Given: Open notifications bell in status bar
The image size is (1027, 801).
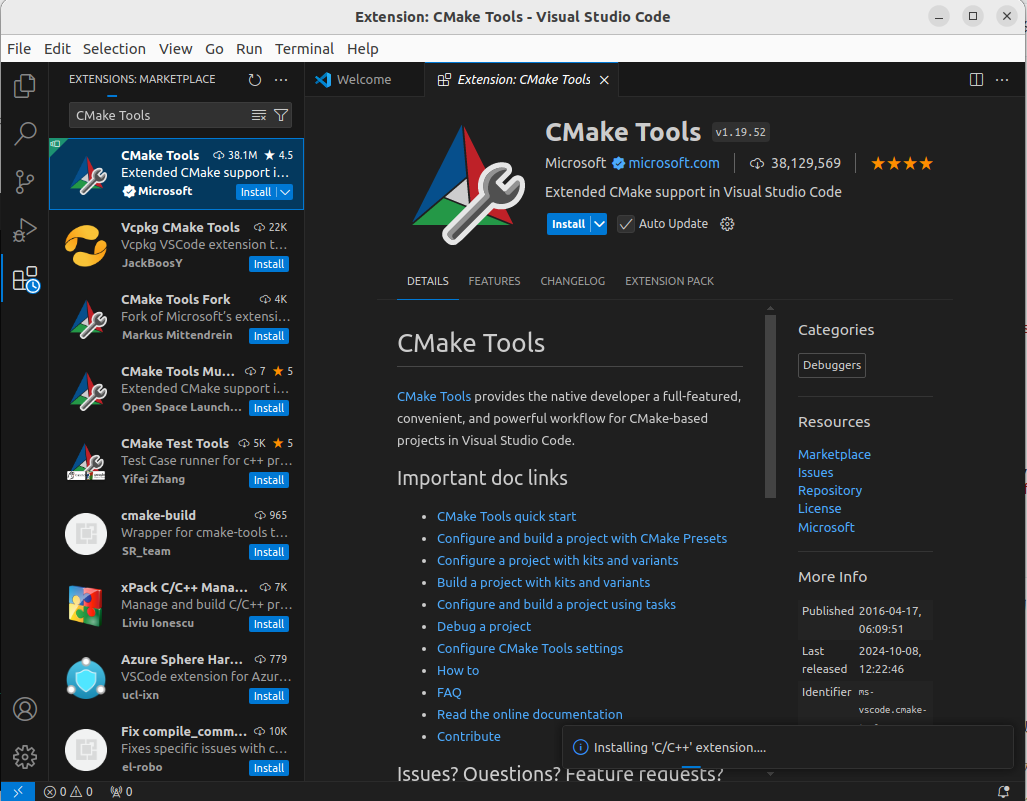Looking at the screenshot, I should (x=1003, y=791).
